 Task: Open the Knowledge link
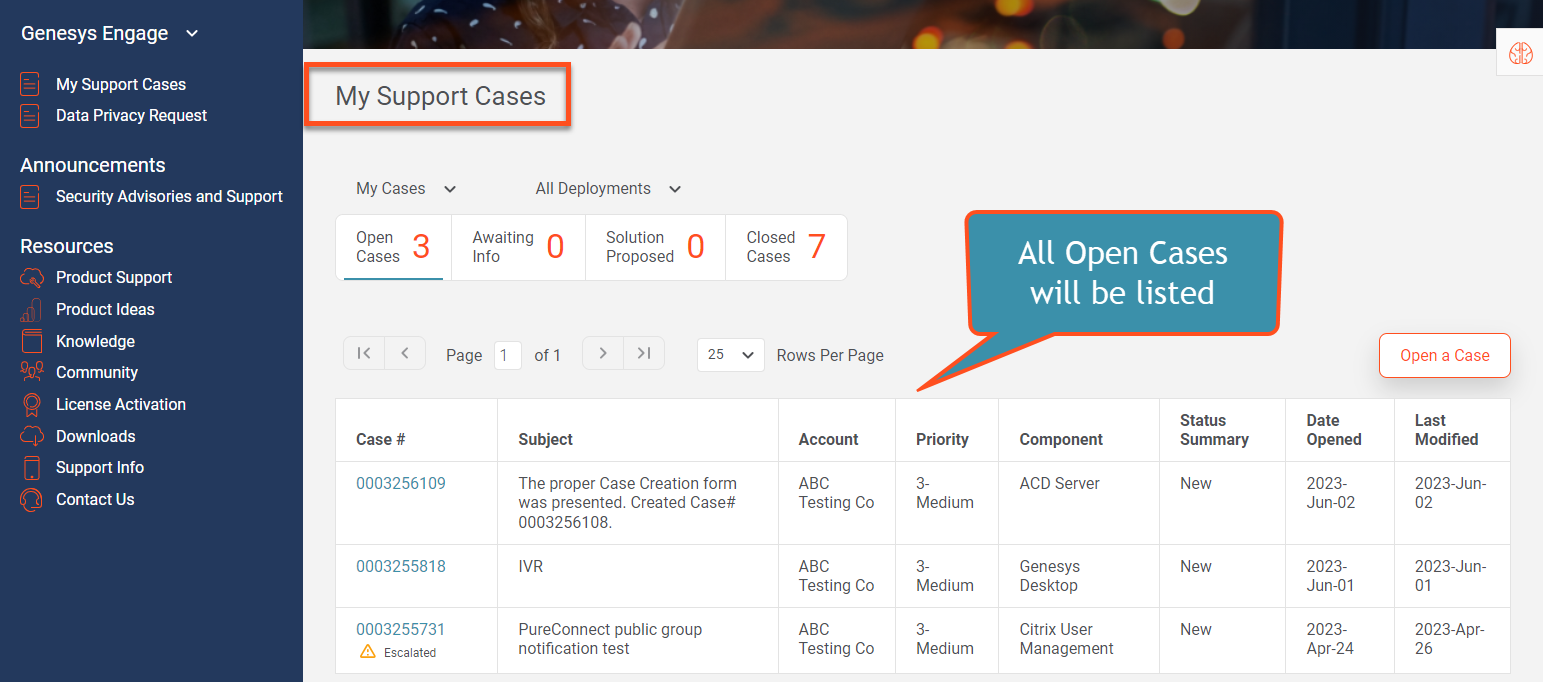[95, 341]
